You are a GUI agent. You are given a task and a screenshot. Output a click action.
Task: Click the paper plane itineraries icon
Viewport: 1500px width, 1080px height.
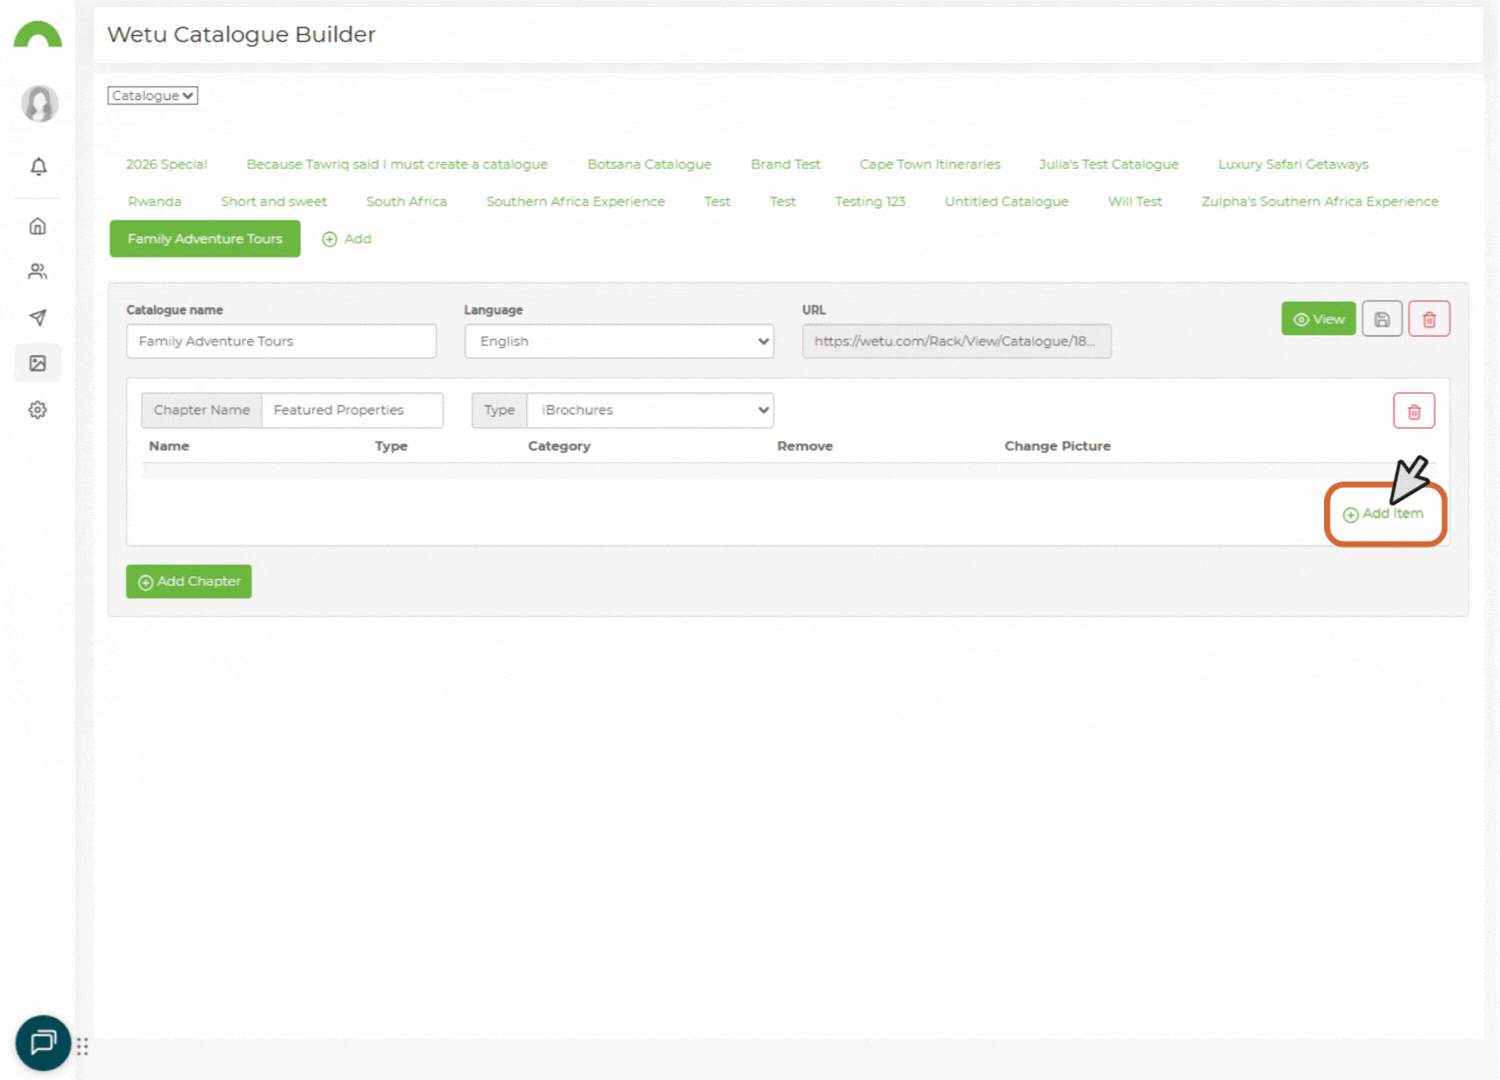38,317
